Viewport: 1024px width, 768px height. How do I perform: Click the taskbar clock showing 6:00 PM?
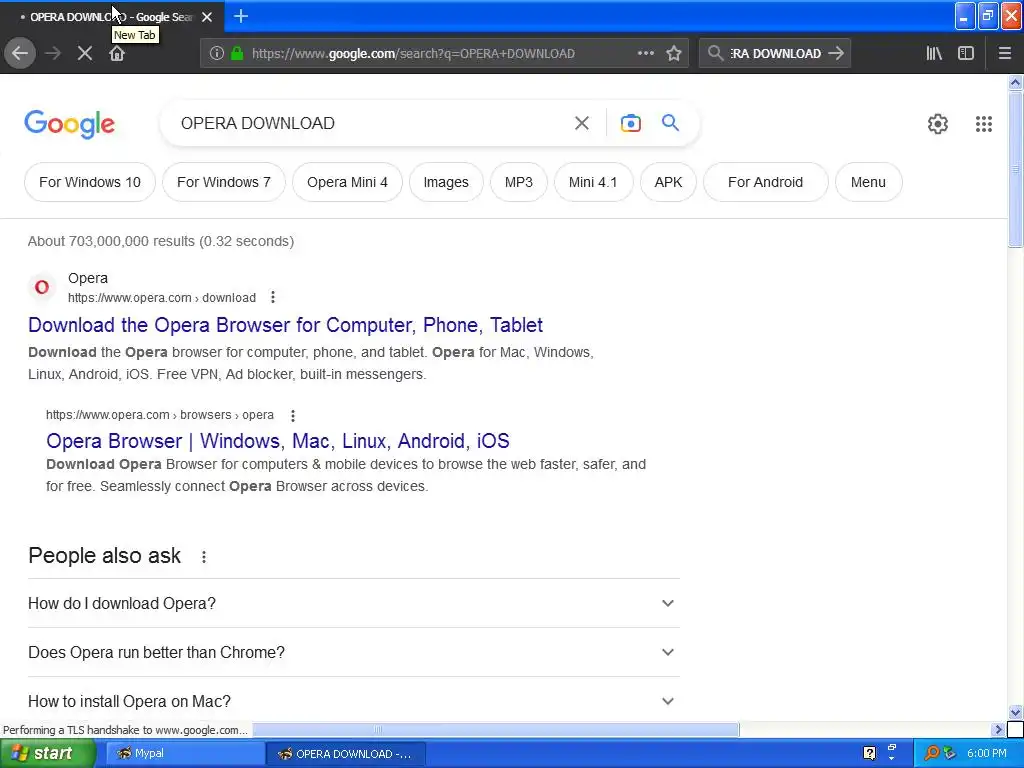[x=986, y=754]
